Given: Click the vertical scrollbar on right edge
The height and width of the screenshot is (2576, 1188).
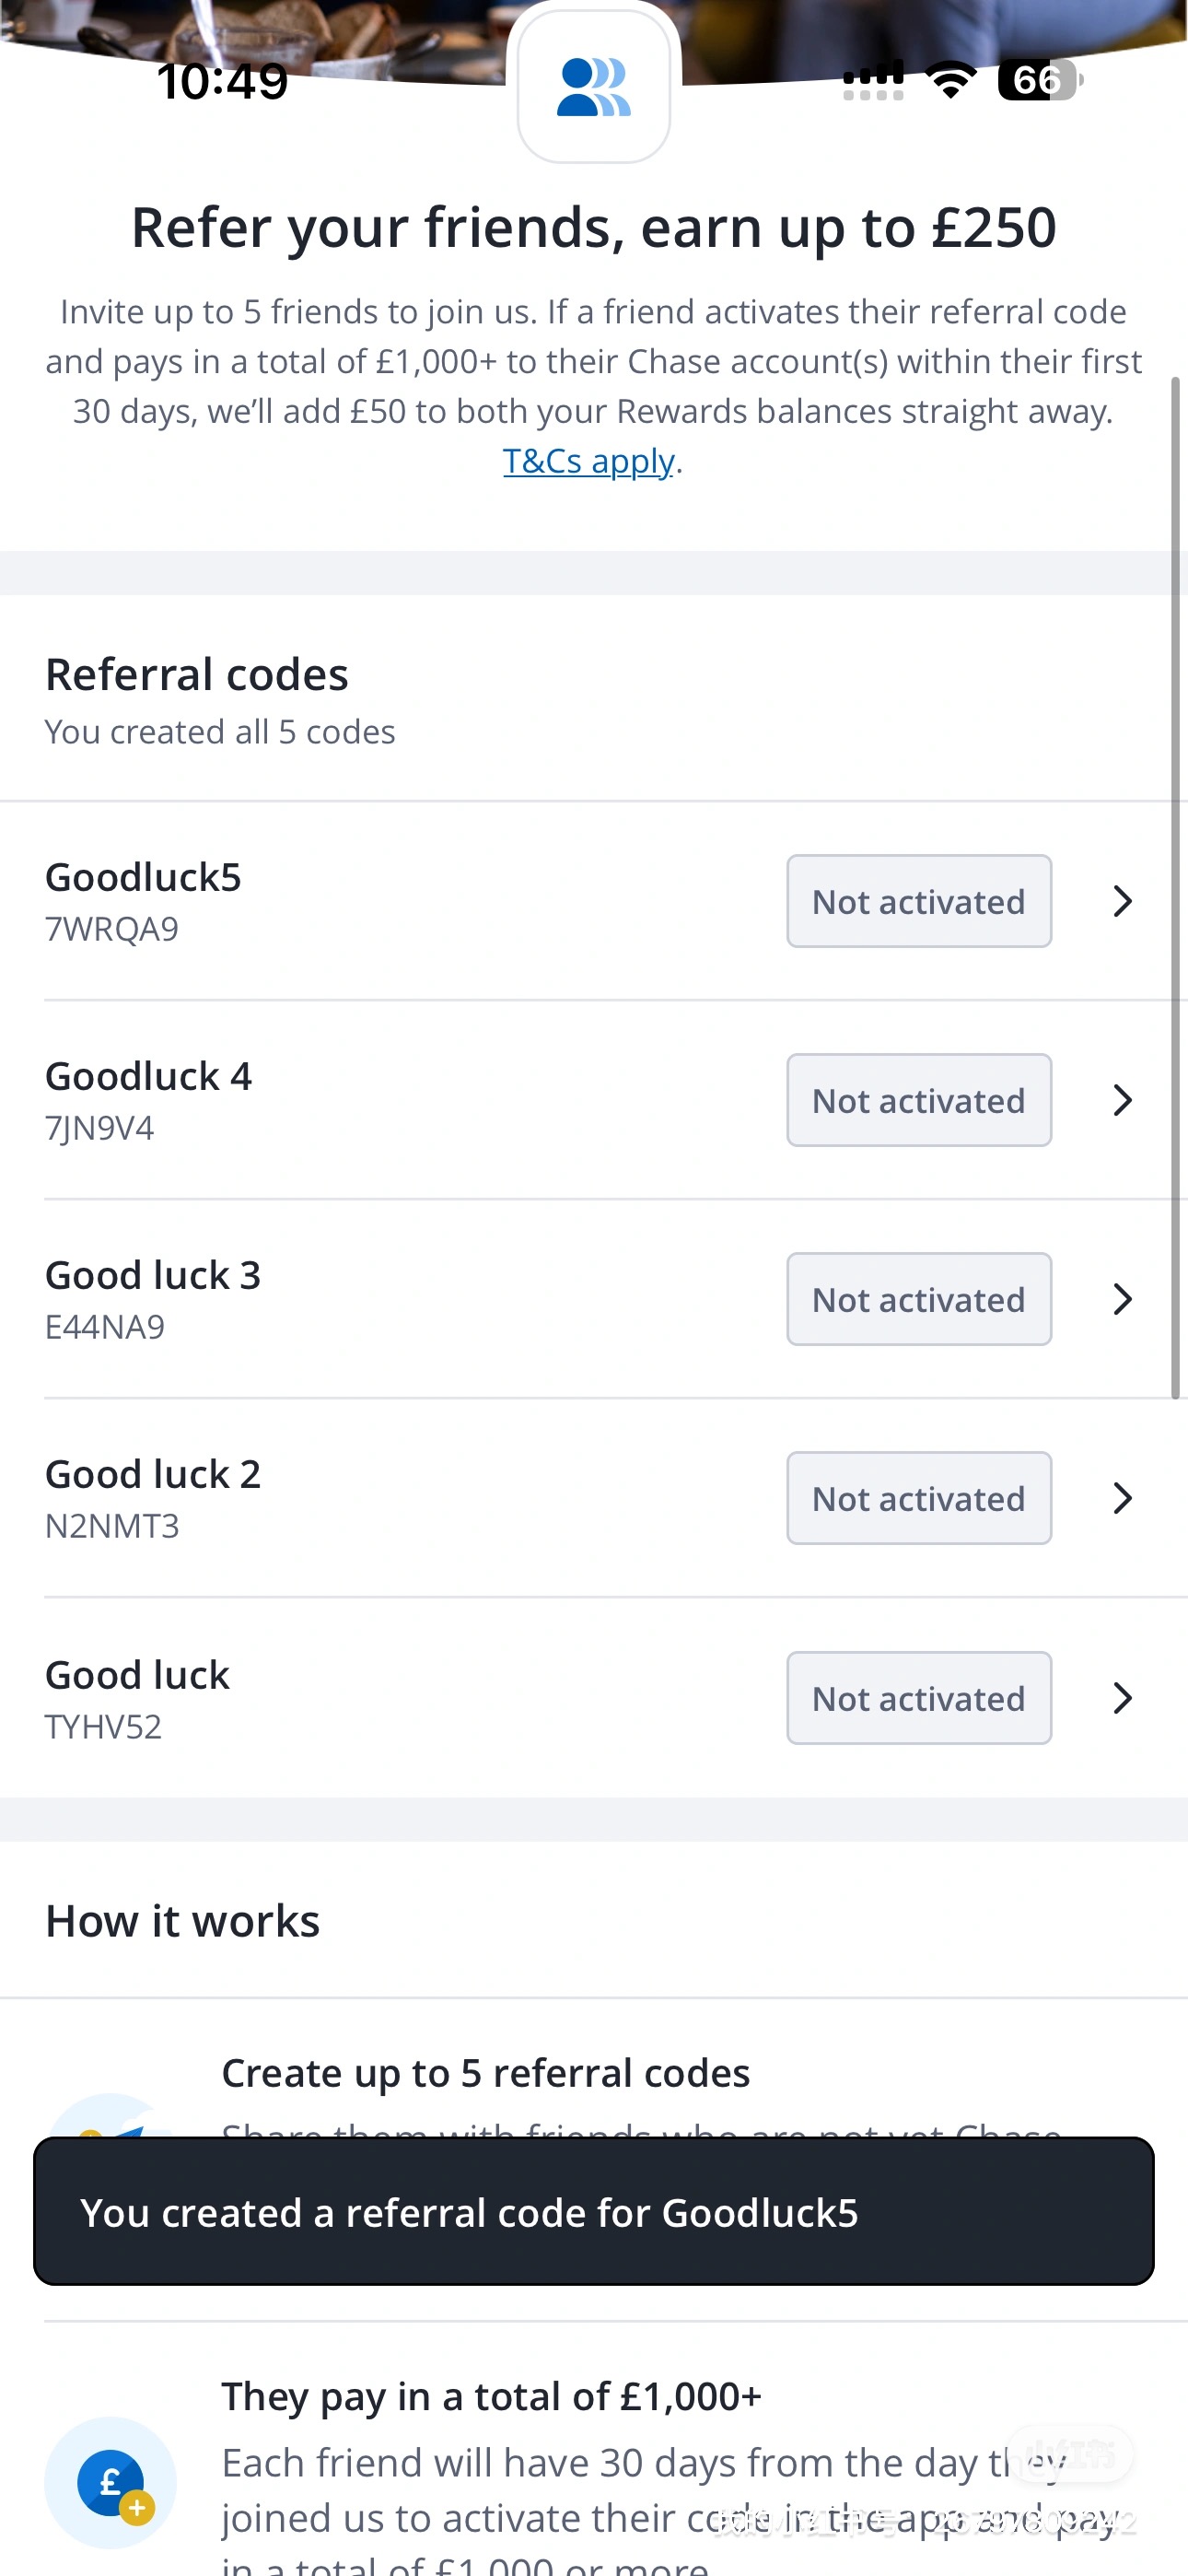Looking at the screenshot, I should click(1176, 886).
